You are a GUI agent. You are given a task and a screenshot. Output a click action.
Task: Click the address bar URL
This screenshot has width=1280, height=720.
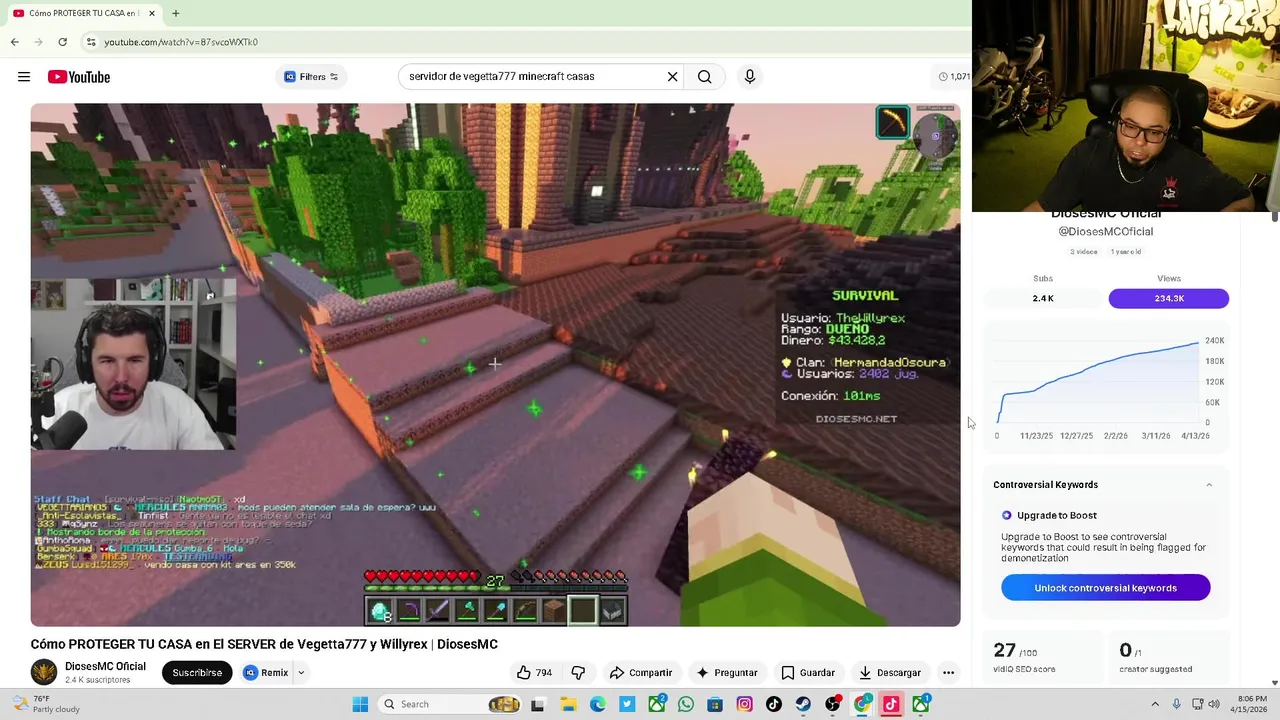click(x=181, y=42)
